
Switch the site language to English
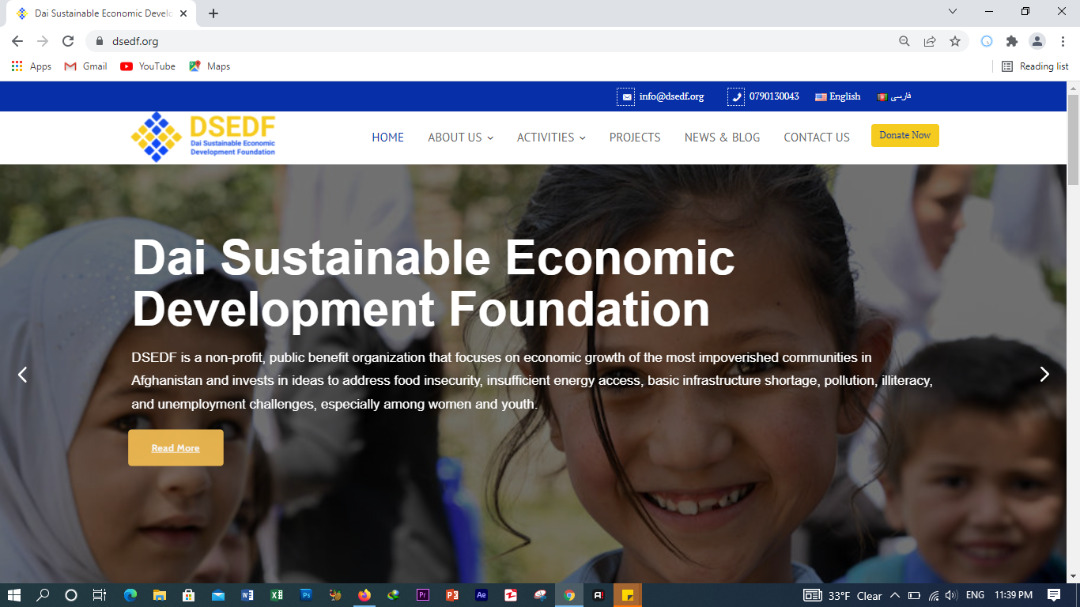[838, 96]
